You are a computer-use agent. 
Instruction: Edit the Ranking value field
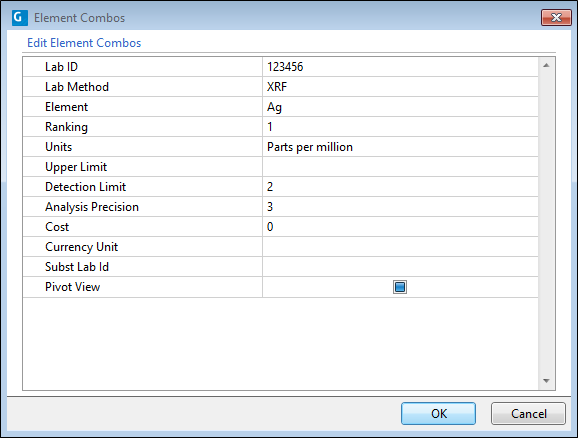[400, 127]
